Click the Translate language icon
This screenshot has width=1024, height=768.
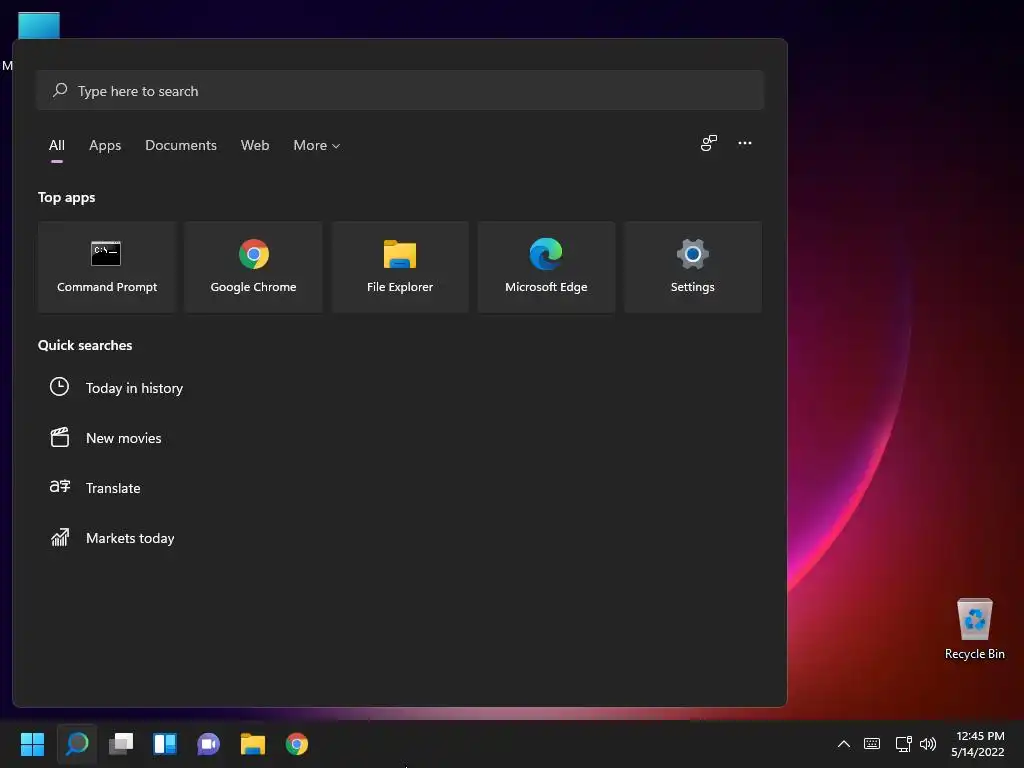tap(59, 487)
